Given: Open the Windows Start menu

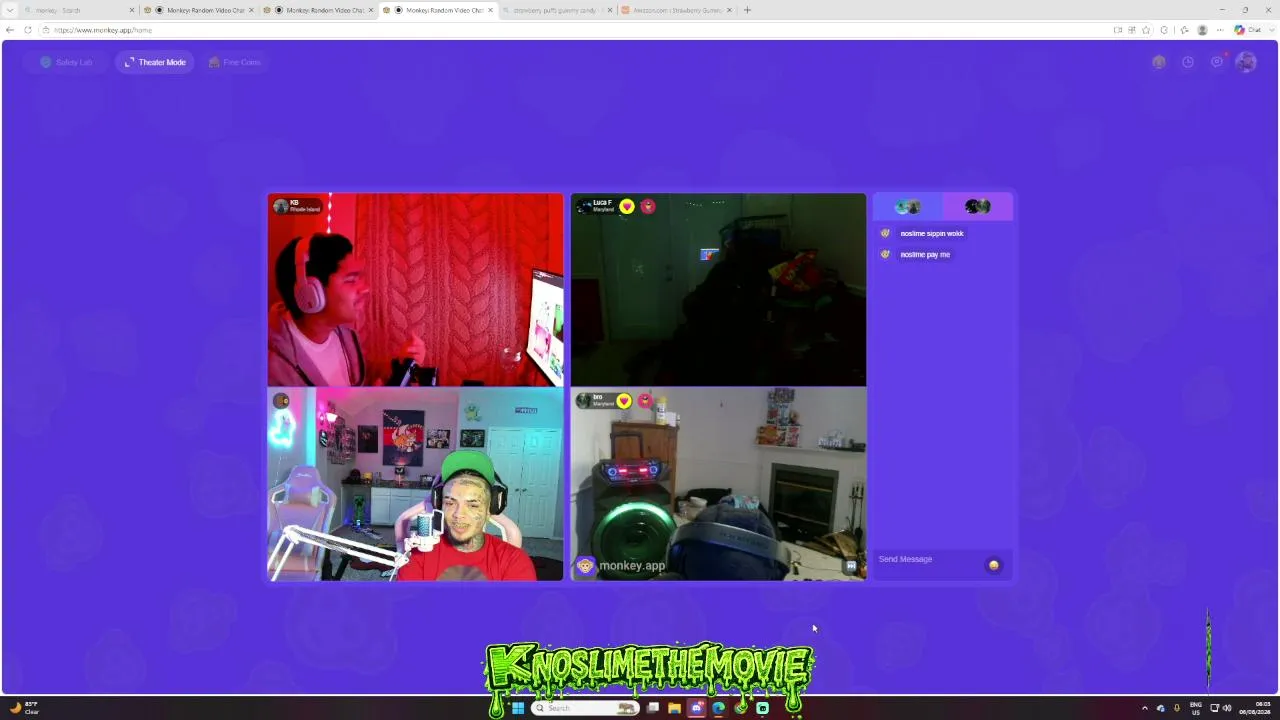Looking at the screenshot, I should coord(517,708).
